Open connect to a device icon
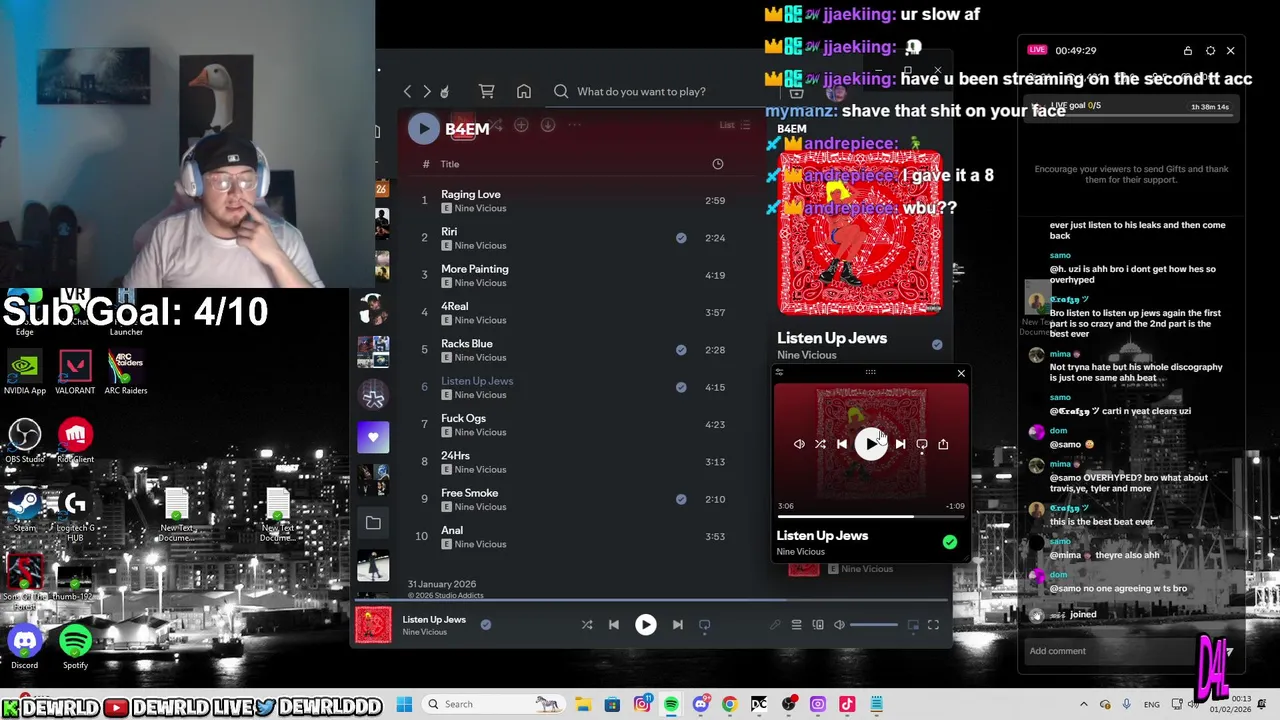 click(x=818, y=625)
